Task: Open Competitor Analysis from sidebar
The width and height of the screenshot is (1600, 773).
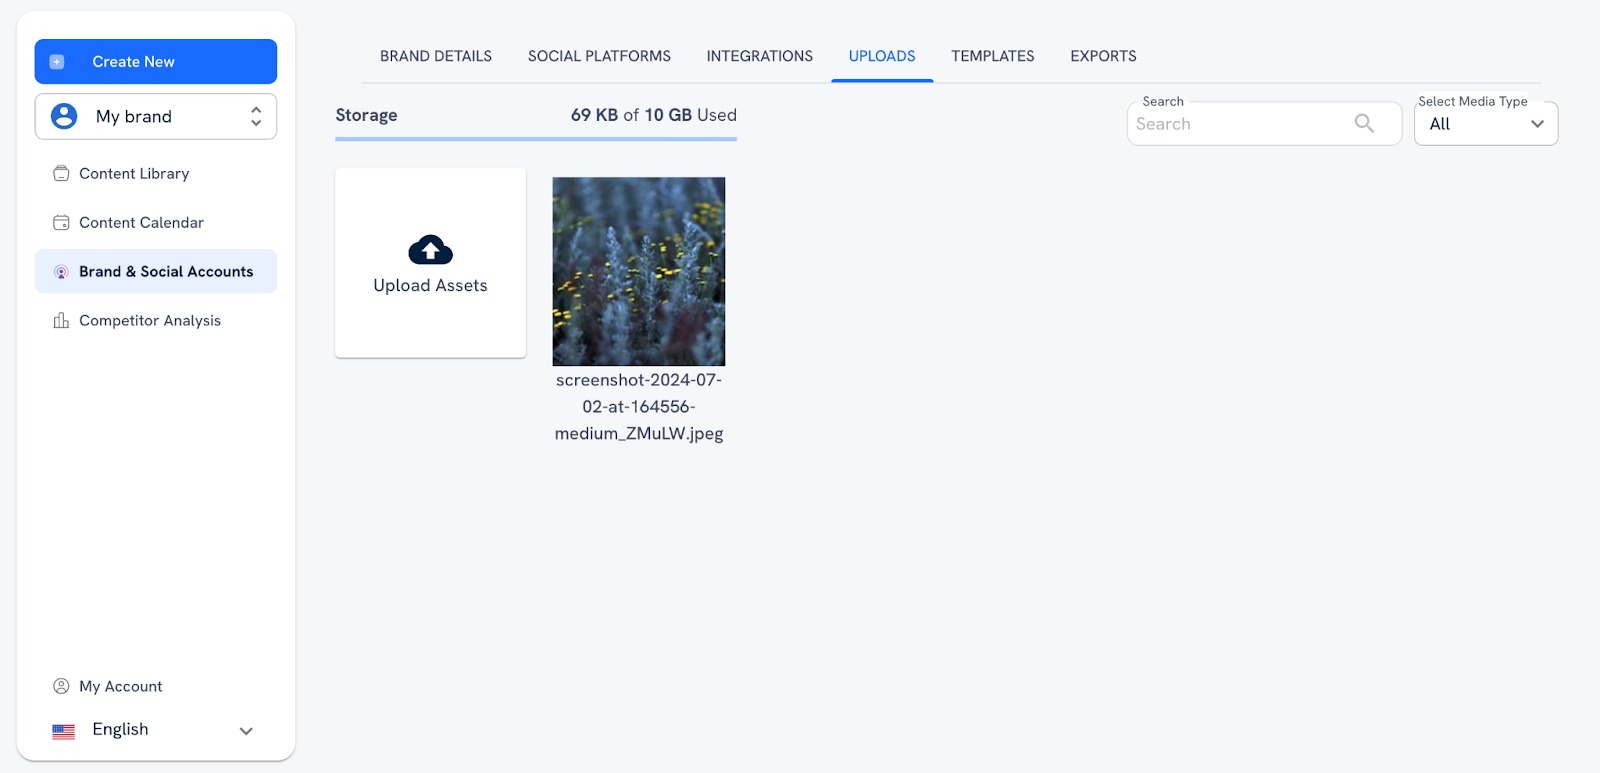Action: 150,321
